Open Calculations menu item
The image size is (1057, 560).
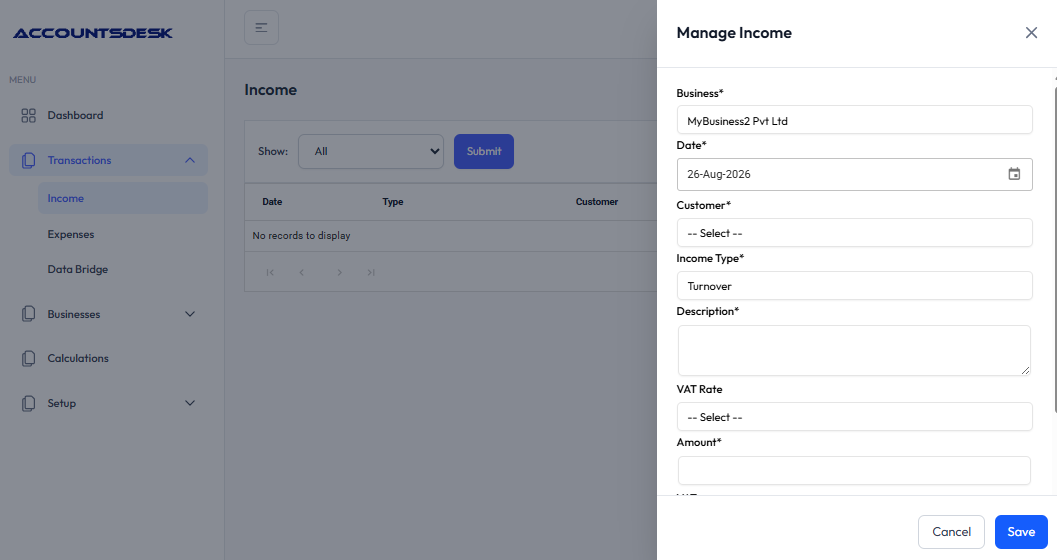coord(78,359)
